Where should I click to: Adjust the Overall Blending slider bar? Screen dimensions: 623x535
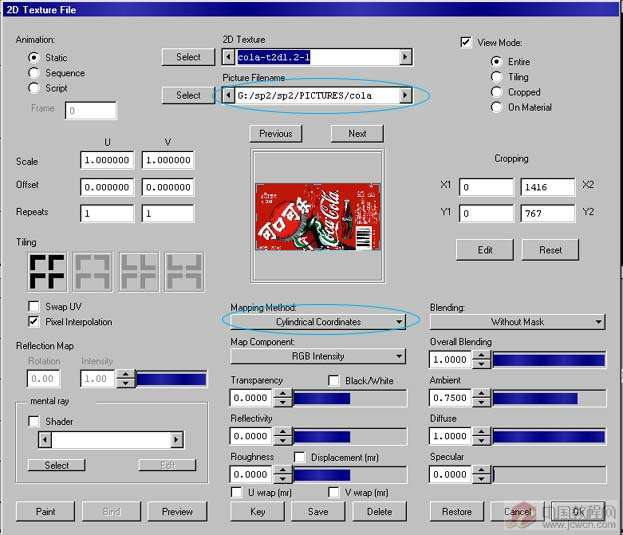[549, 360]
